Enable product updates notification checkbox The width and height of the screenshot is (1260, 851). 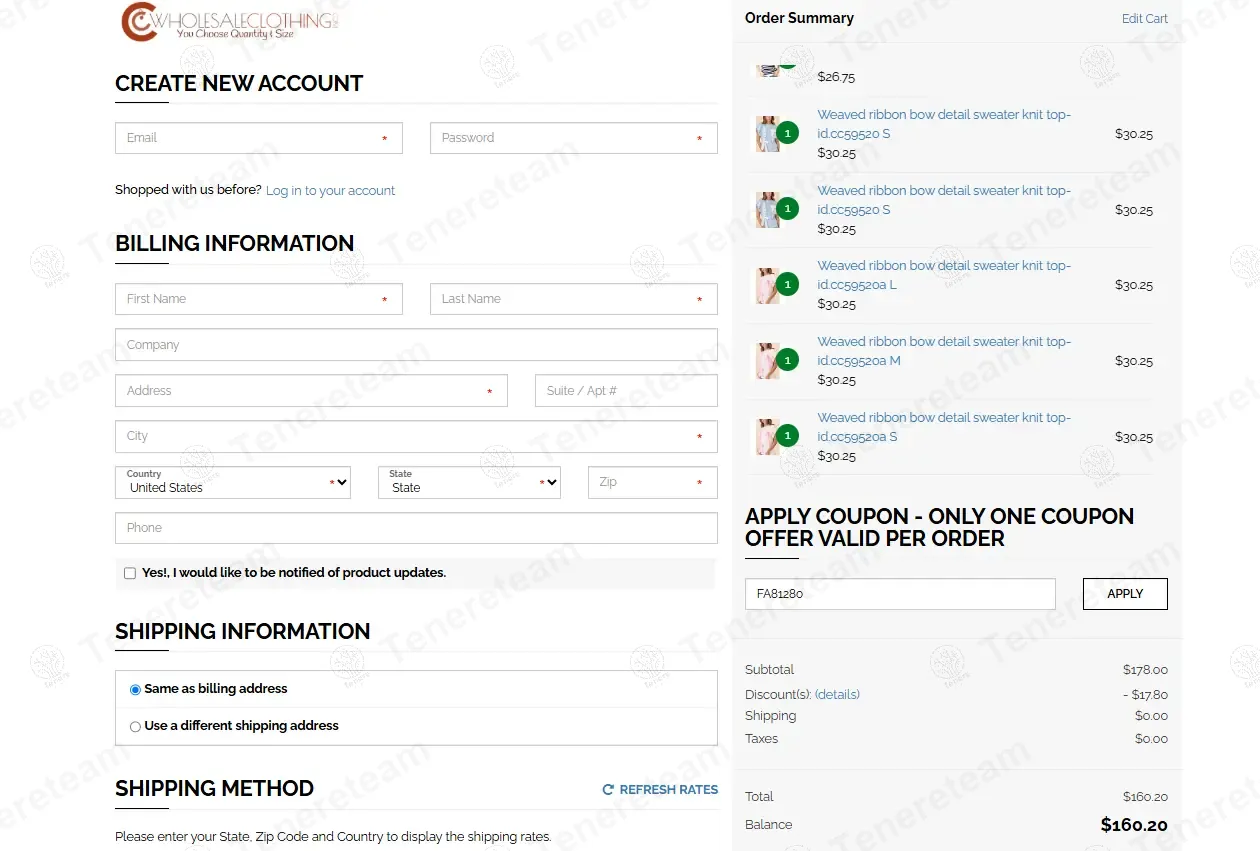coord(130,573)
